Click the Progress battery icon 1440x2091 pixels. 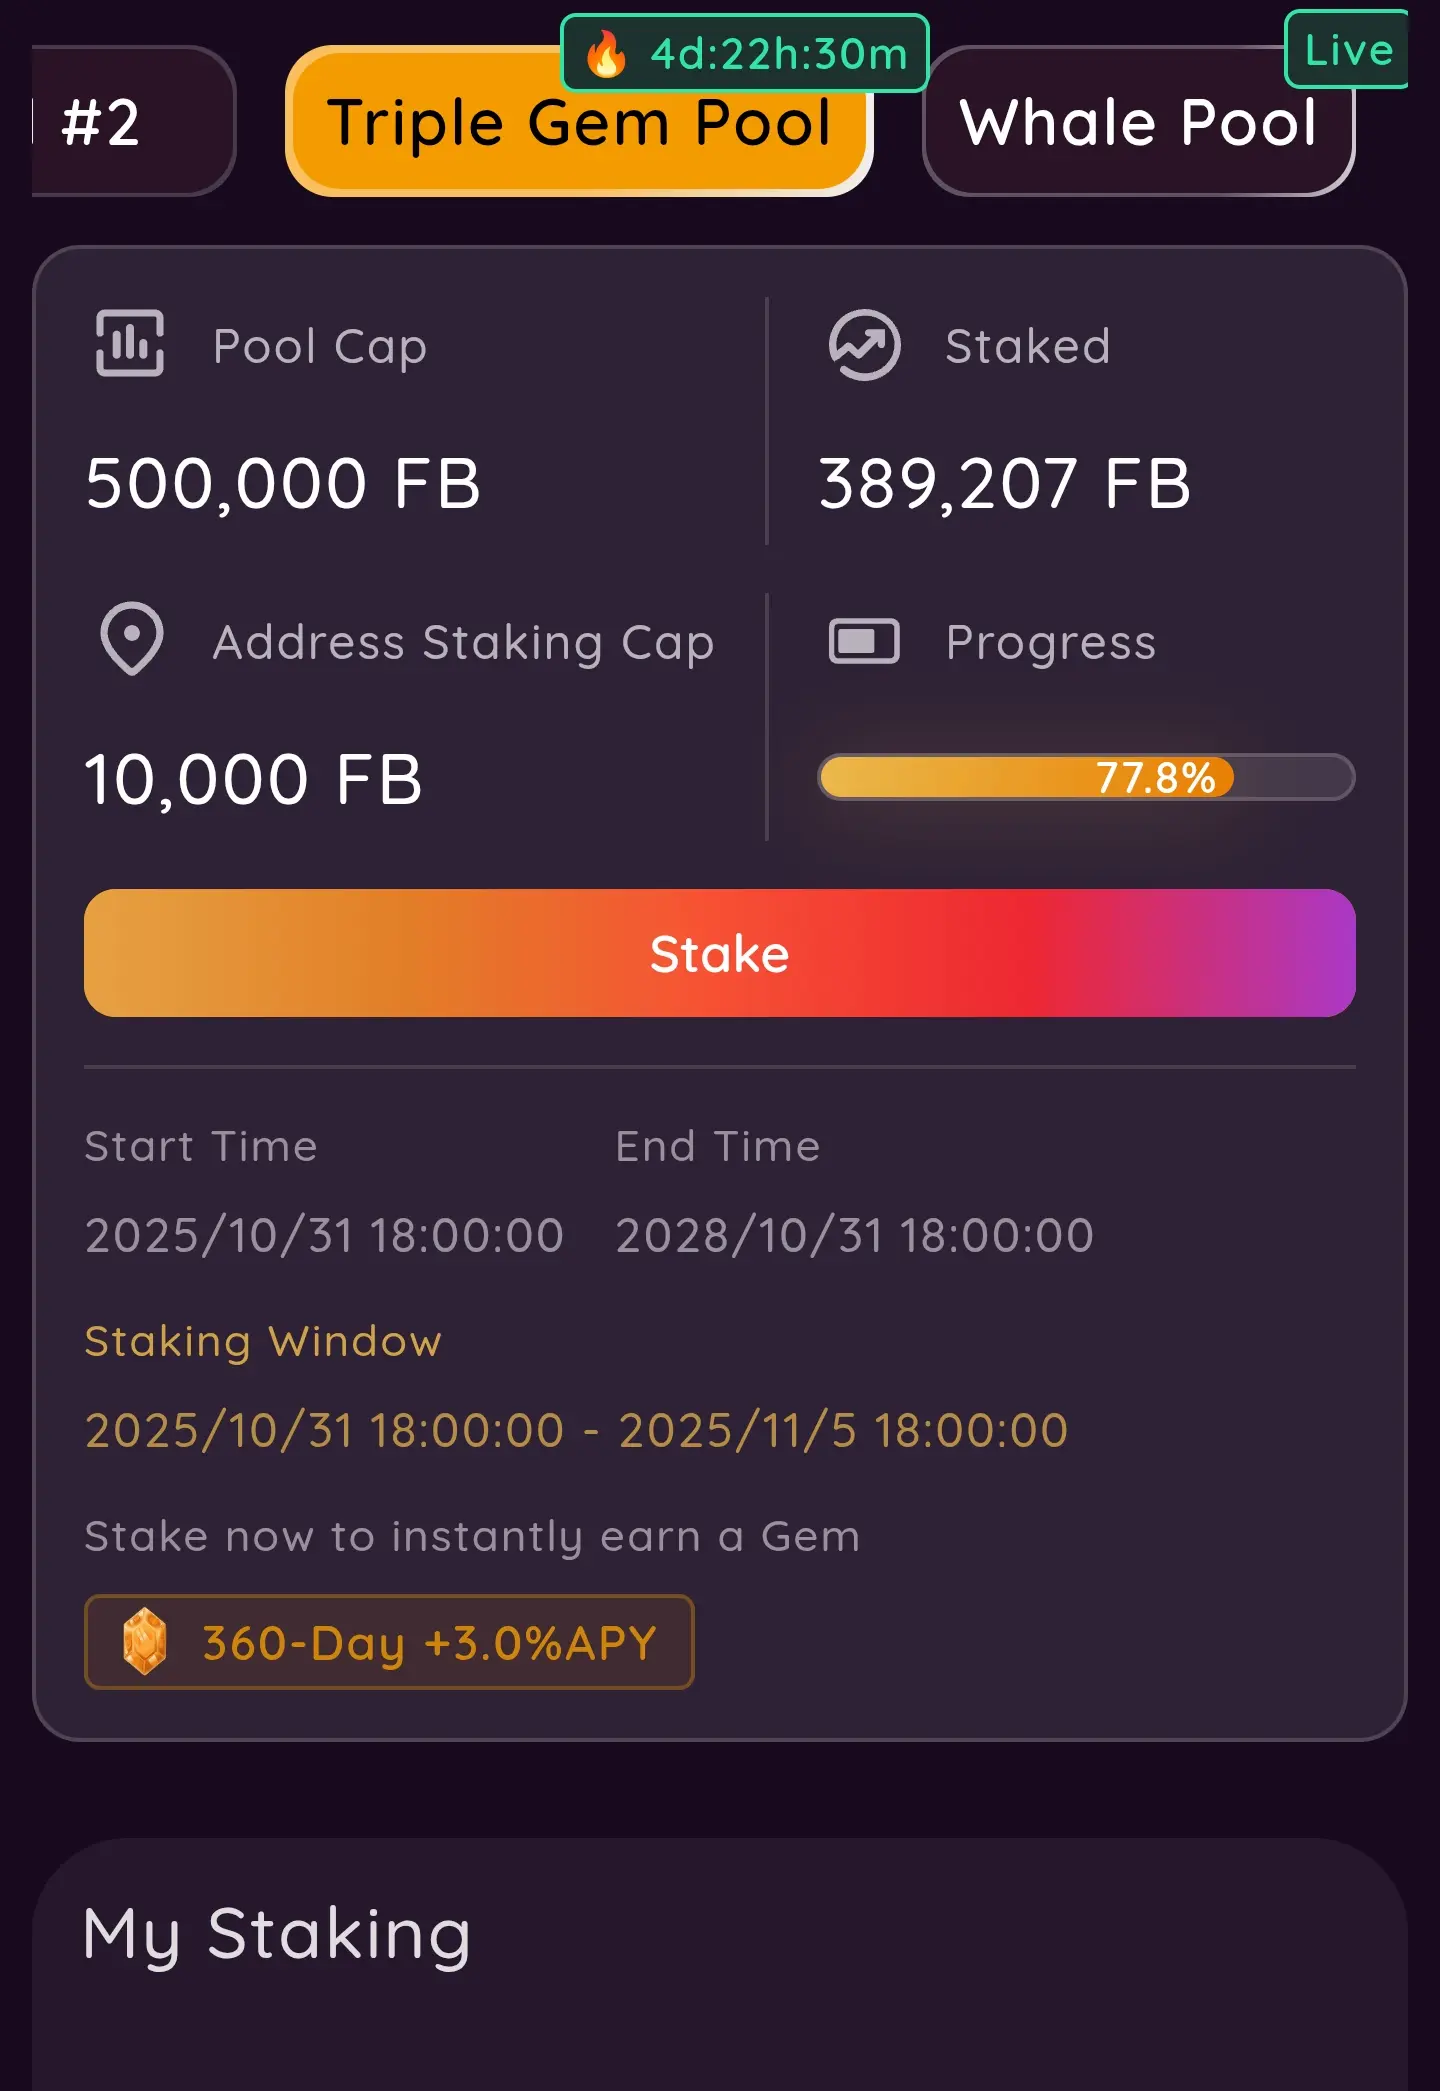[x=864, y=642]
